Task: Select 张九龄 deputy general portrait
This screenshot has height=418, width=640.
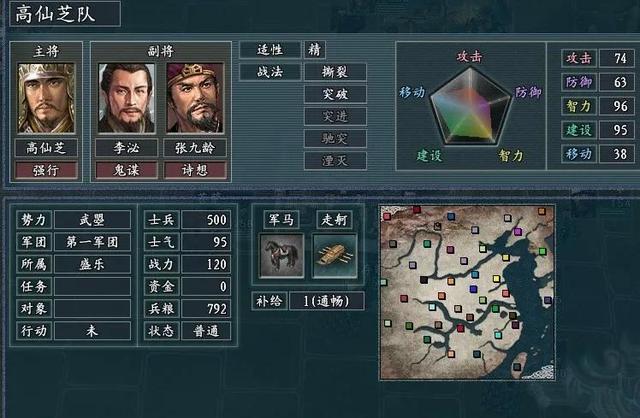Action: pos(195,98)
